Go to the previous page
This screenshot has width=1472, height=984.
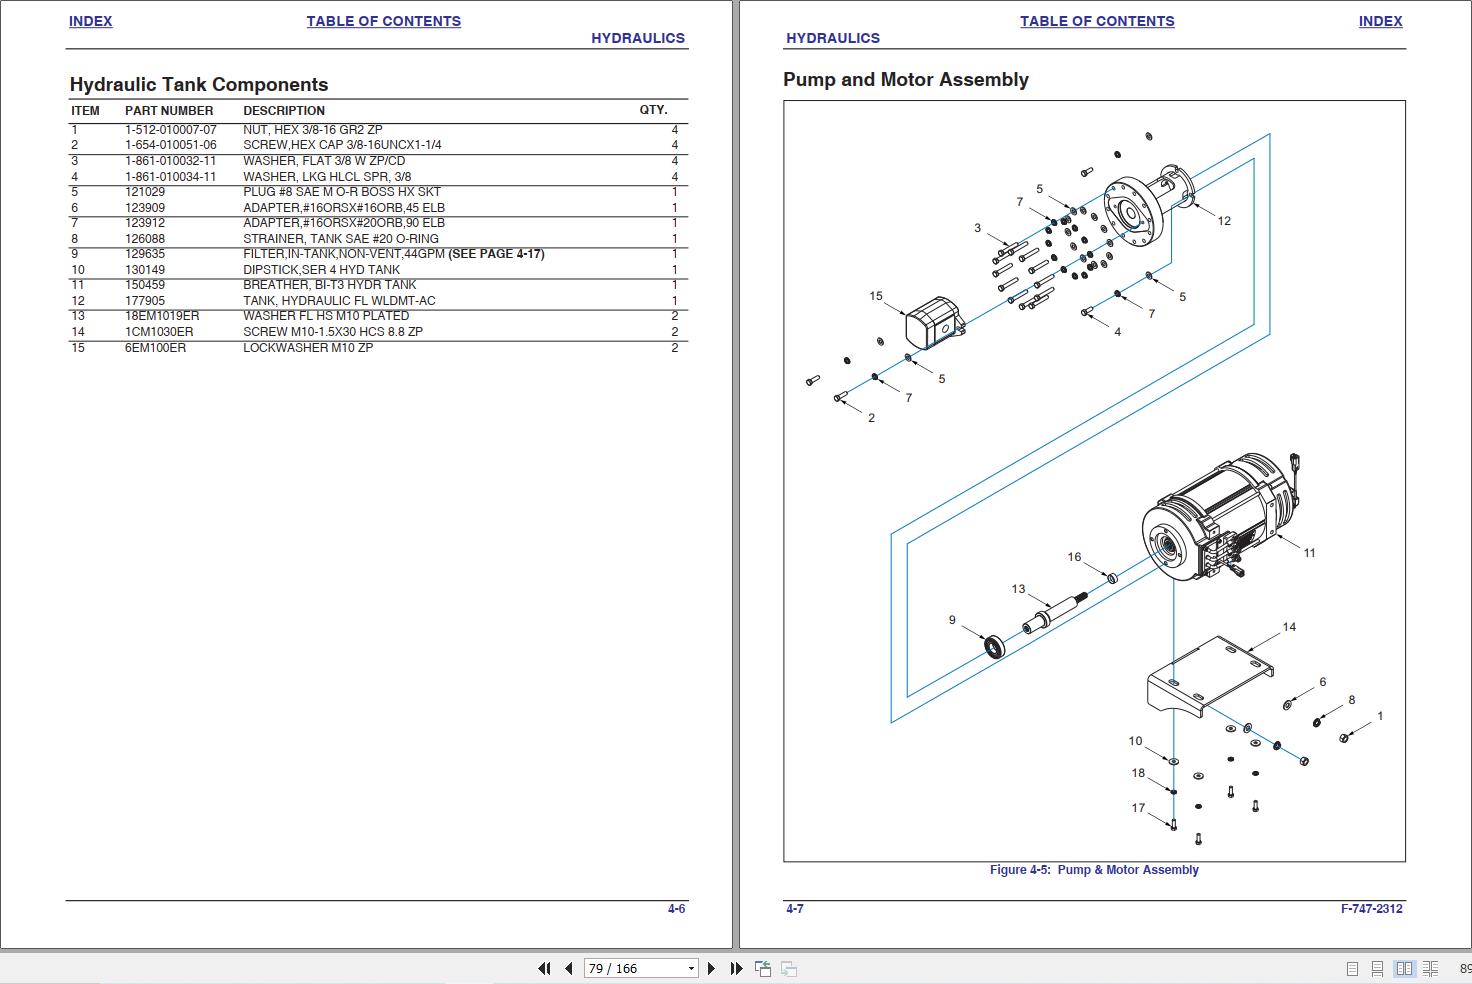(x=568, y=968)
